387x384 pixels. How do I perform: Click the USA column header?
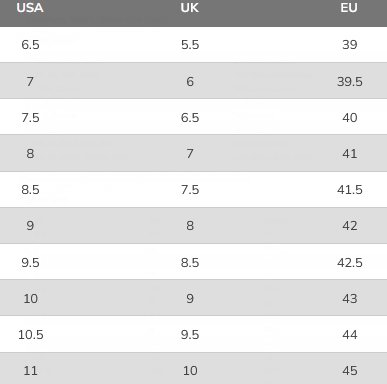30,8
